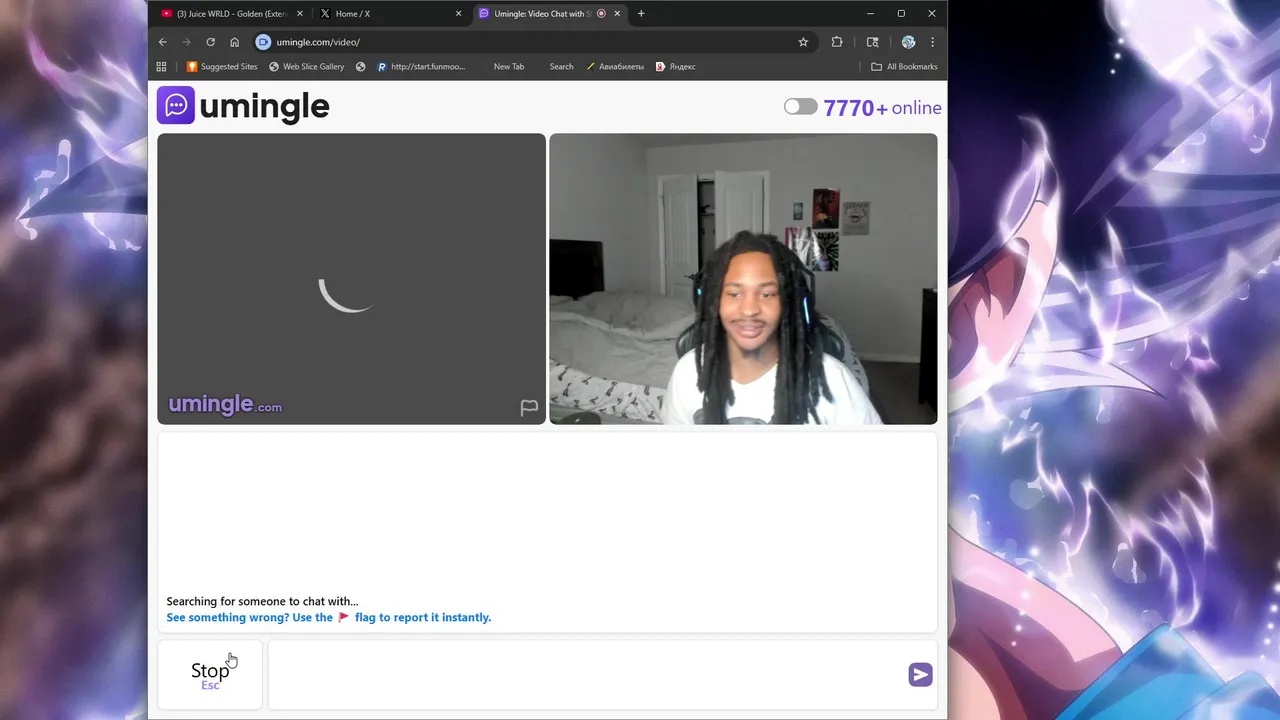Click the camera site info icon in address bar
Viewport: 1280px width, 720px height.
(263, 42)
